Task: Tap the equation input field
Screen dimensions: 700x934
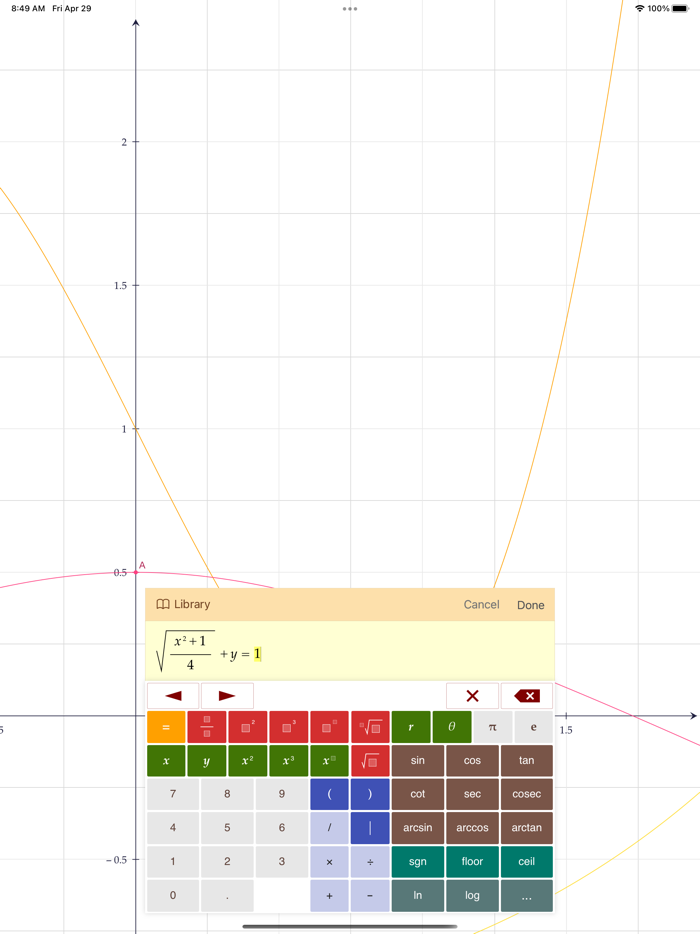Action: (x=350, y=651)
